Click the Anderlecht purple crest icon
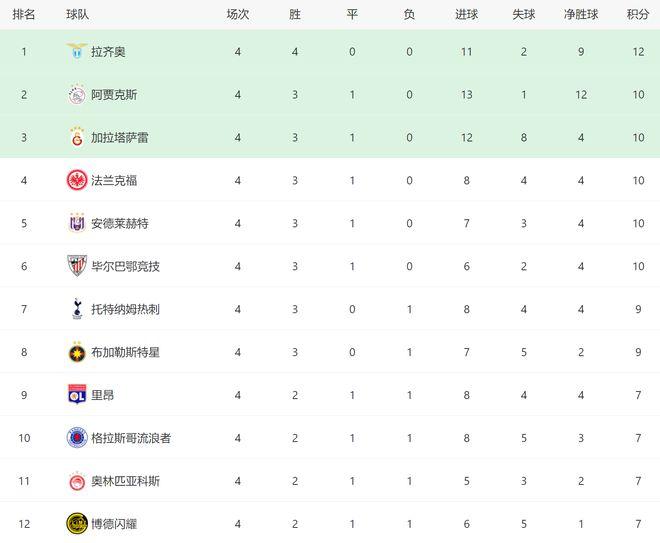This screenshot has width=660, height=543. coord(77,223)
